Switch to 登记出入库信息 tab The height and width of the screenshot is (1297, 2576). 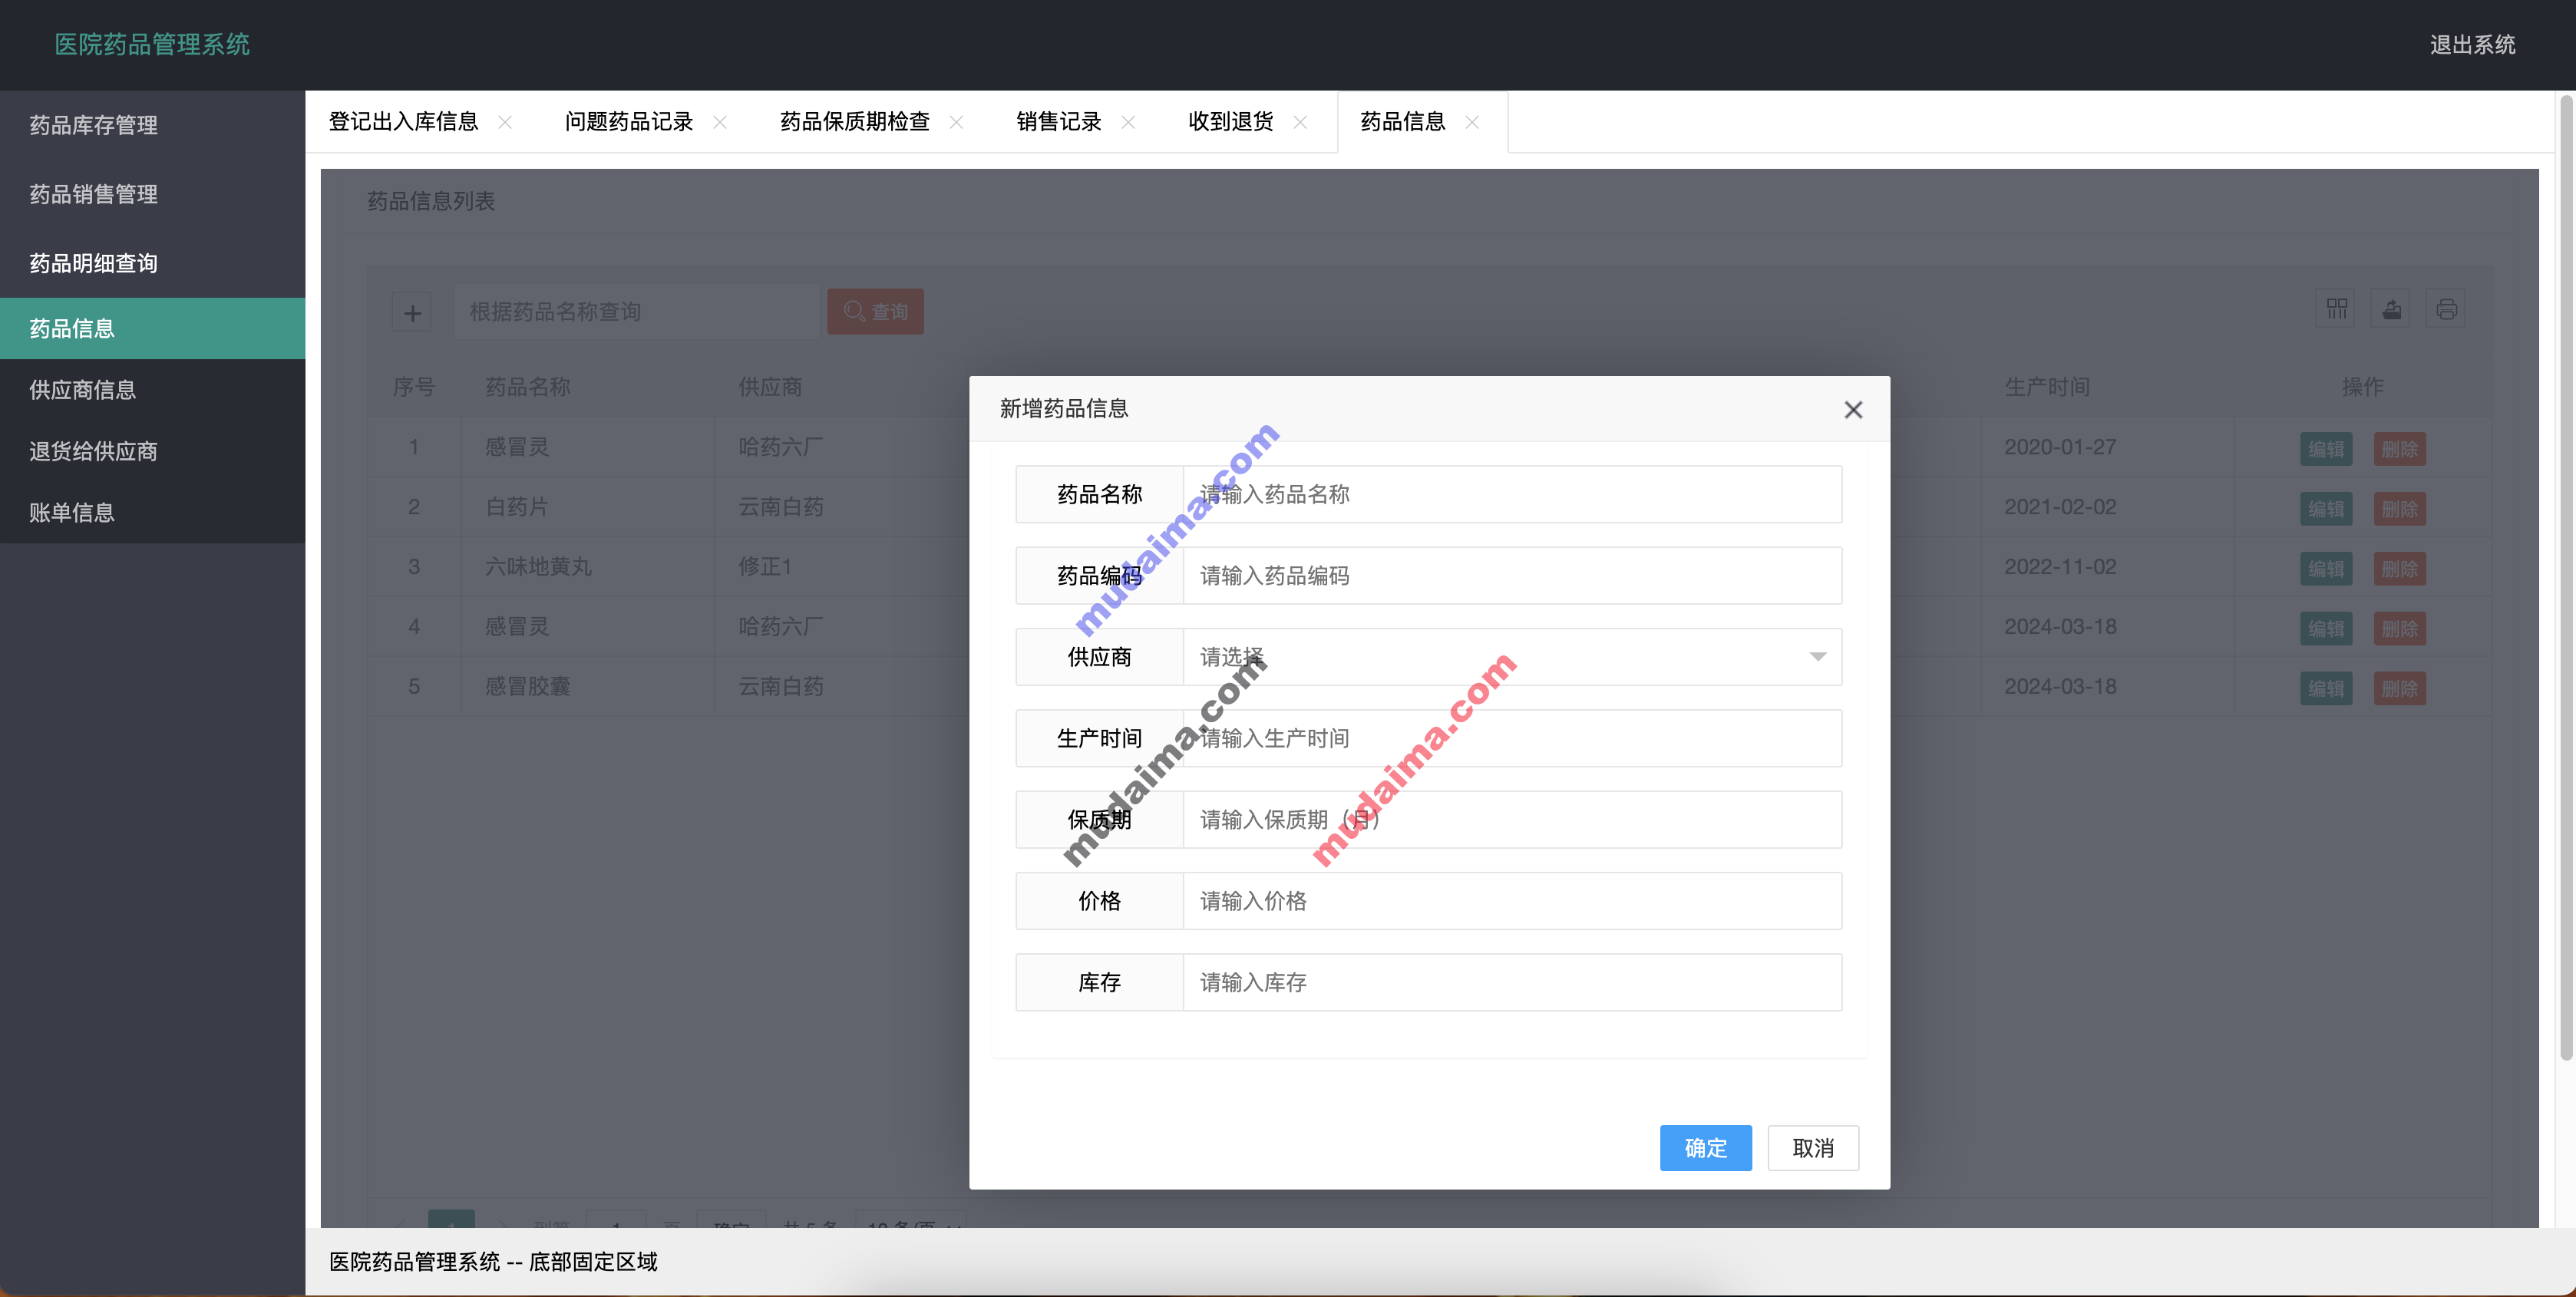click(403, 122)
